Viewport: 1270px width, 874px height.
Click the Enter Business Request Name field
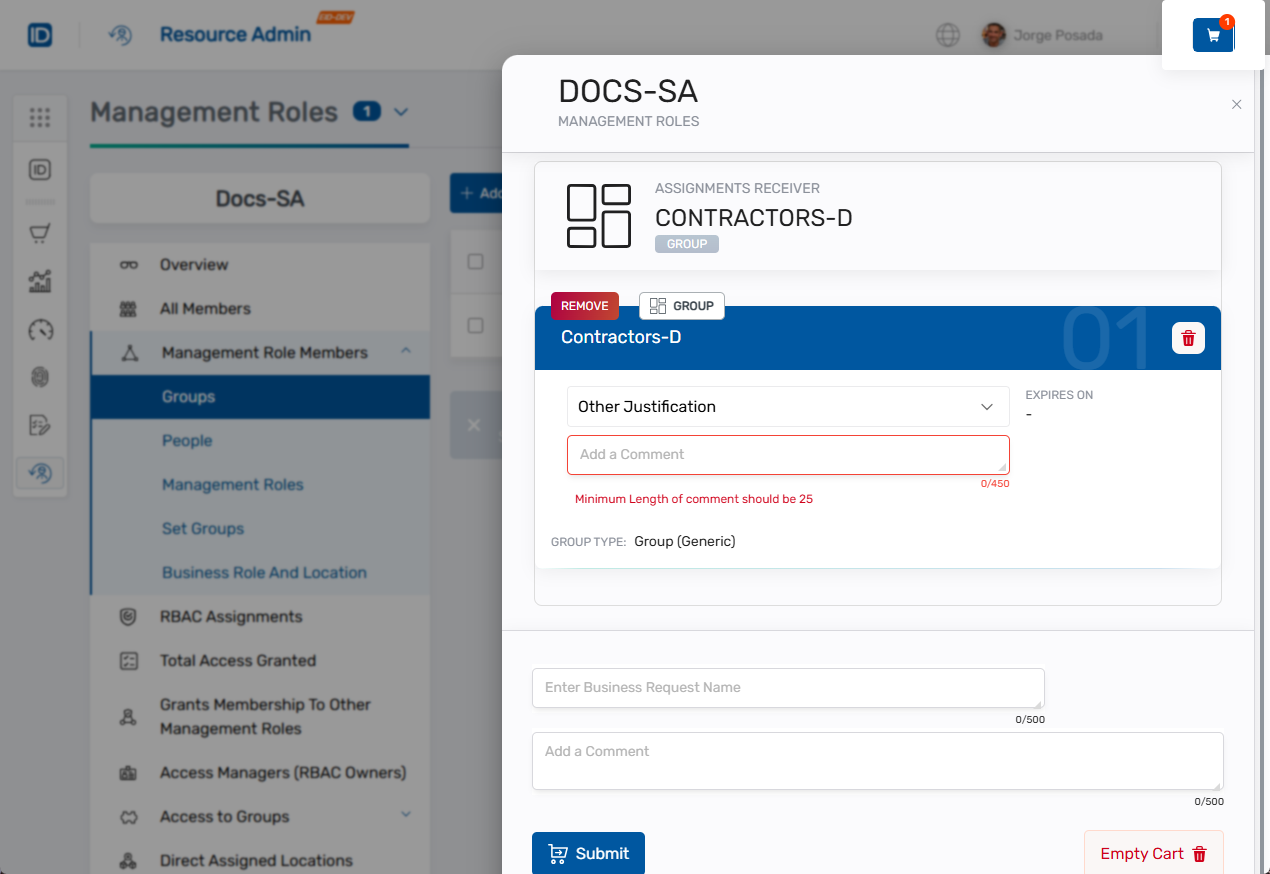click(787, 688)
